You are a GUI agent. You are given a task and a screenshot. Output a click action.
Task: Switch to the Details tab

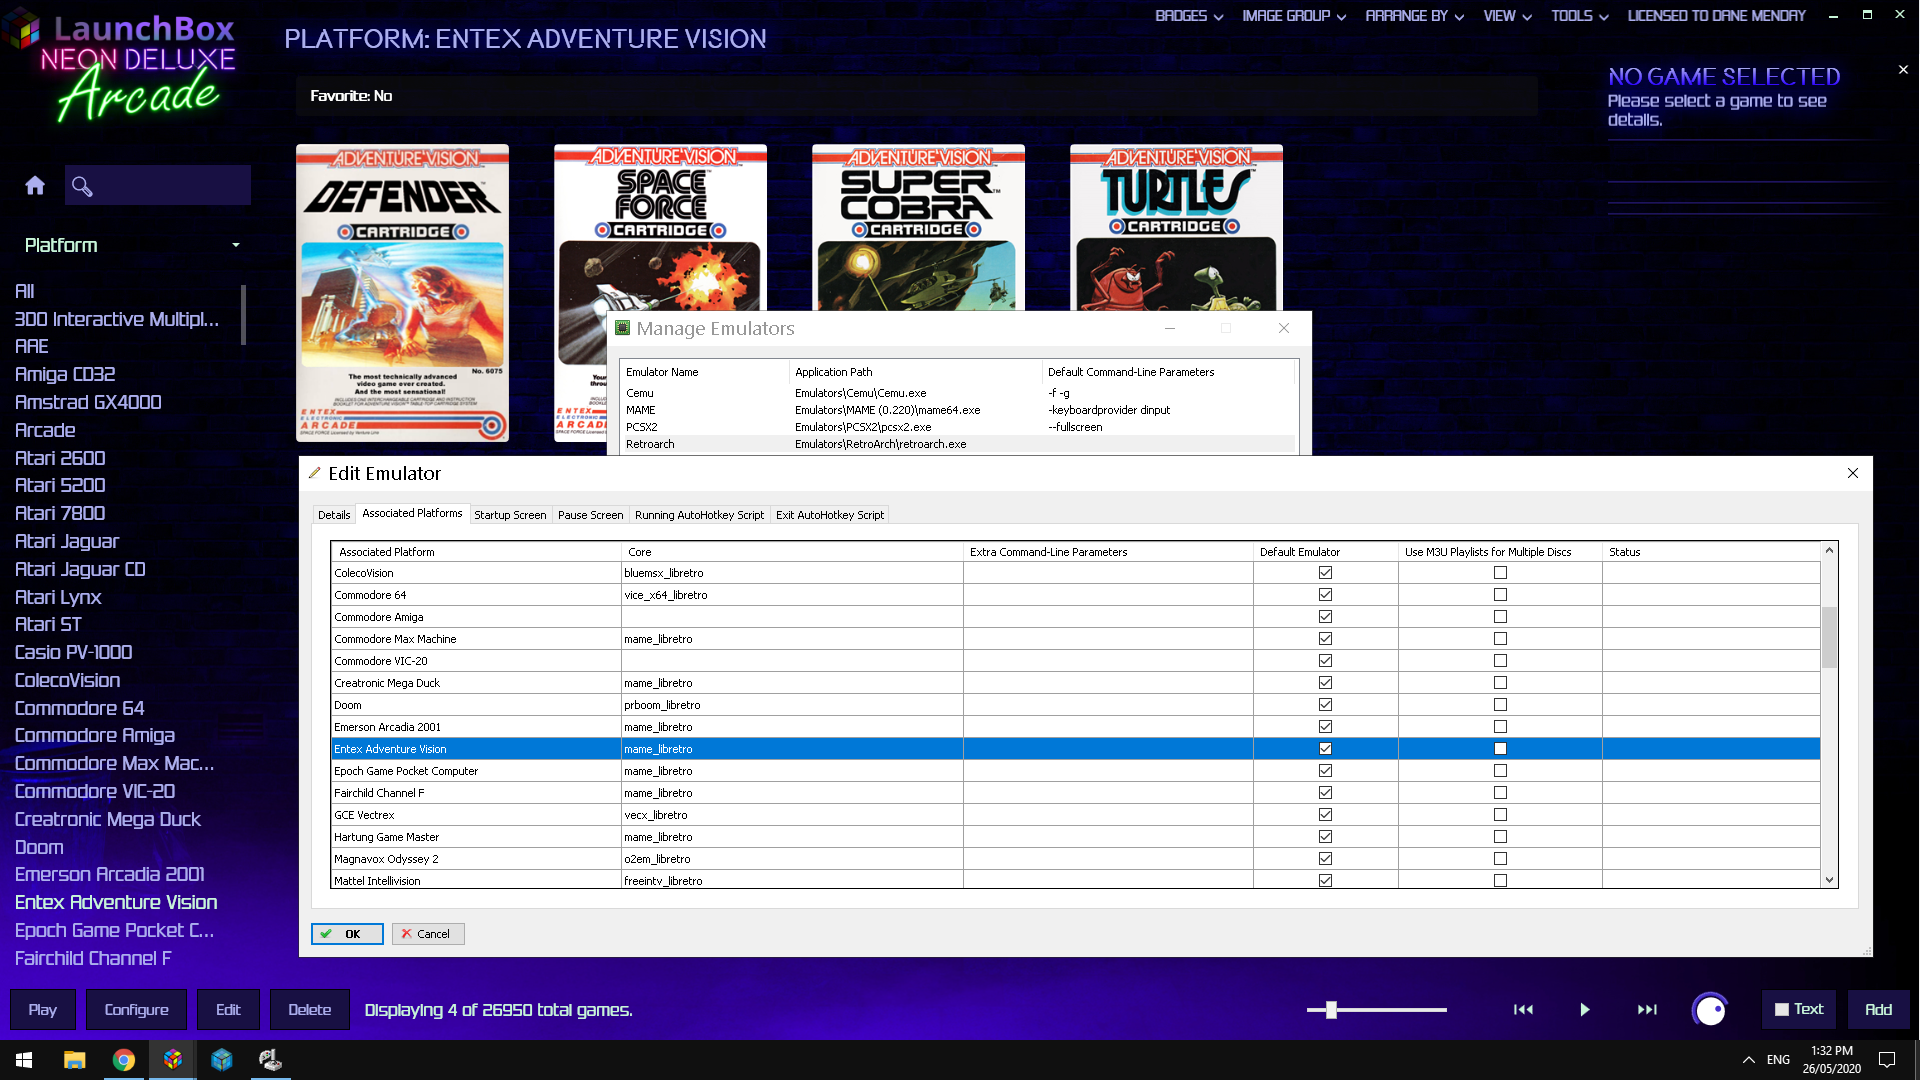coord(334,515)
